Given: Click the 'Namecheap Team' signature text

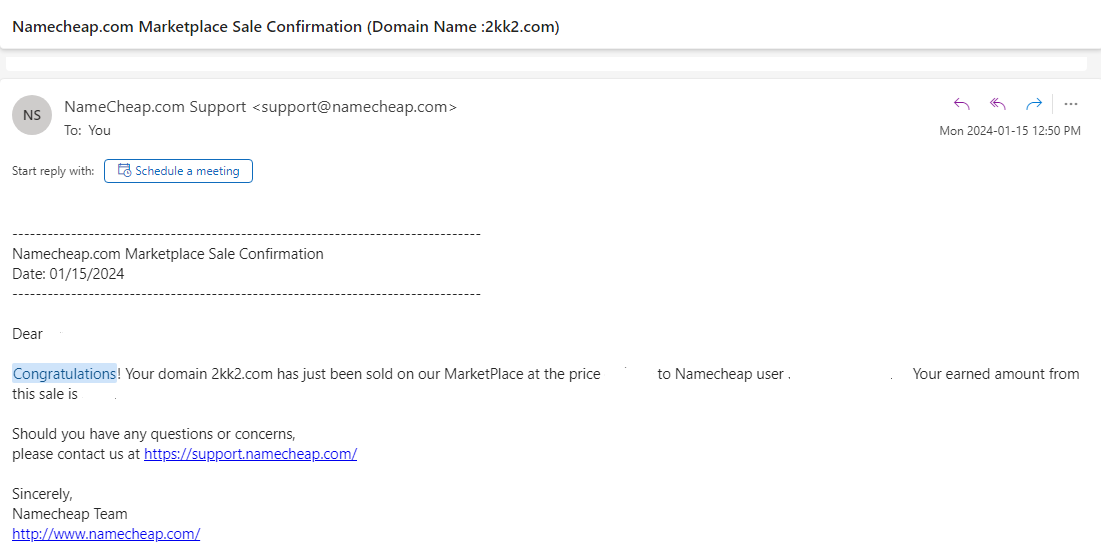Looking at the screenshot, I should tap(70, 514).
